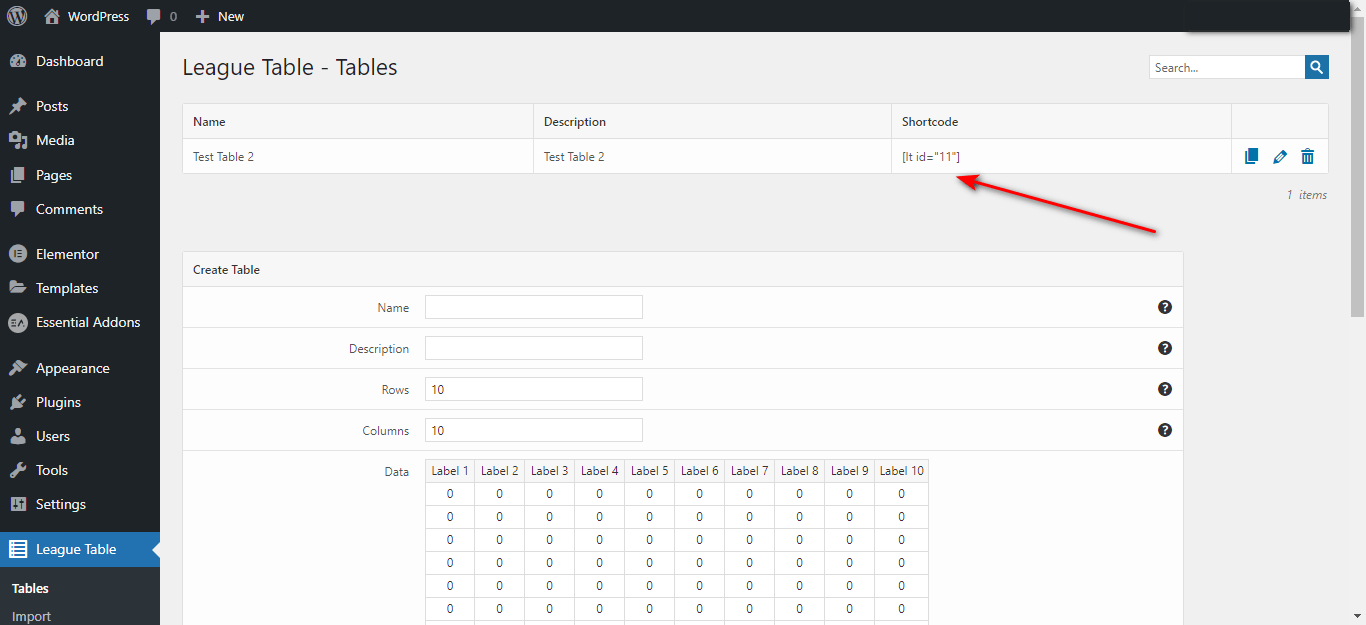Open the New item menu in admin bar

(x=219, y=16)
